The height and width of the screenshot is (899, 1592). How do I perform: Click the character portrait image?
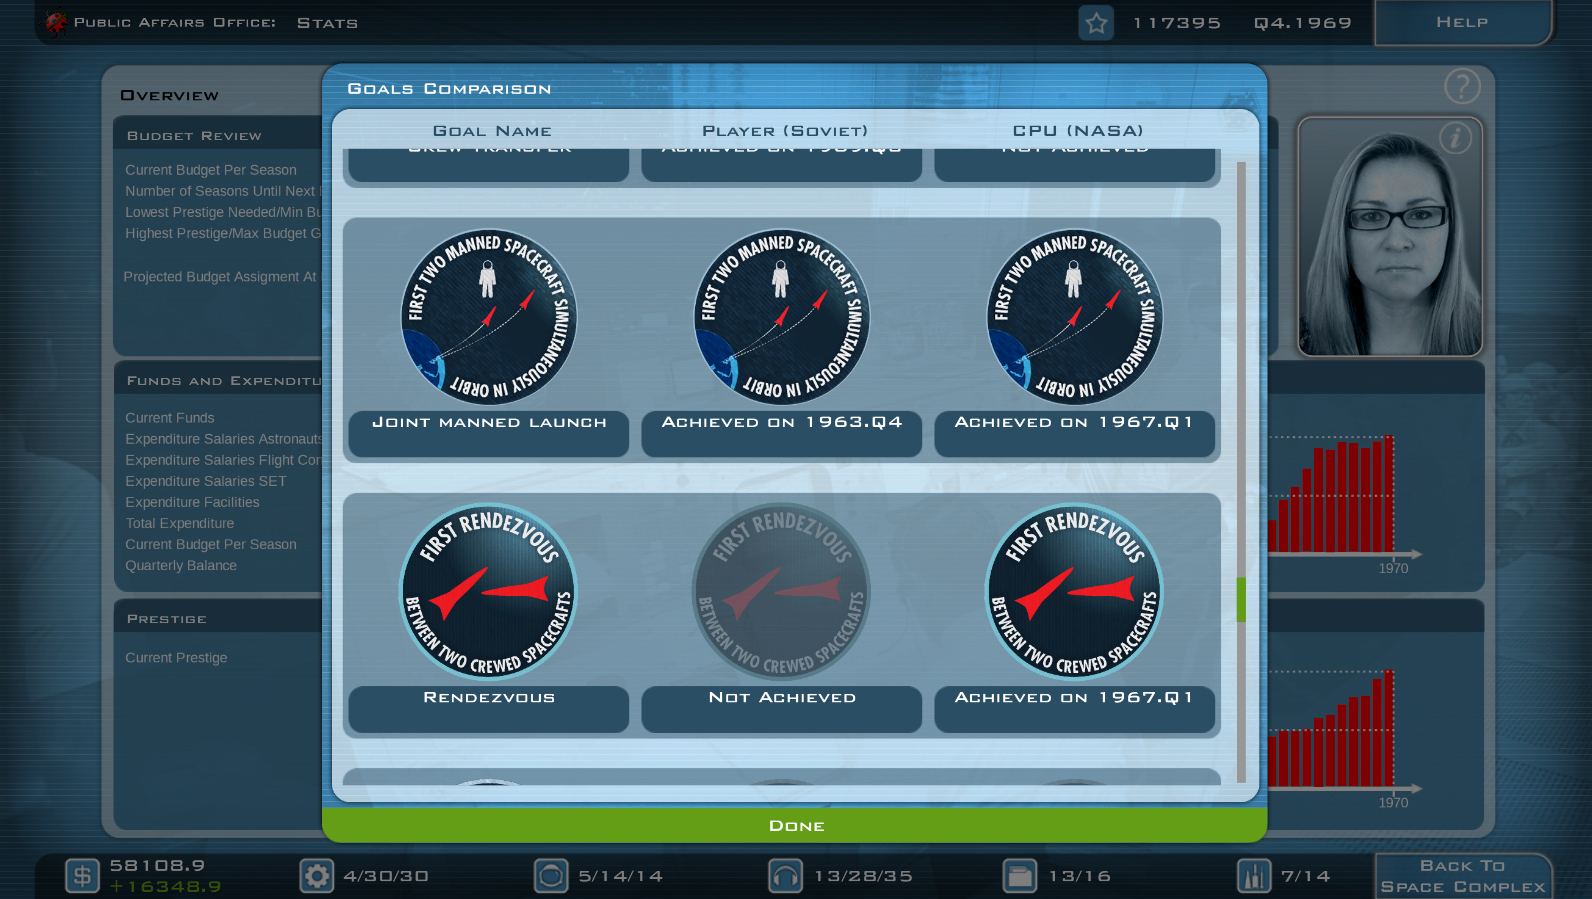[1390, 236]
